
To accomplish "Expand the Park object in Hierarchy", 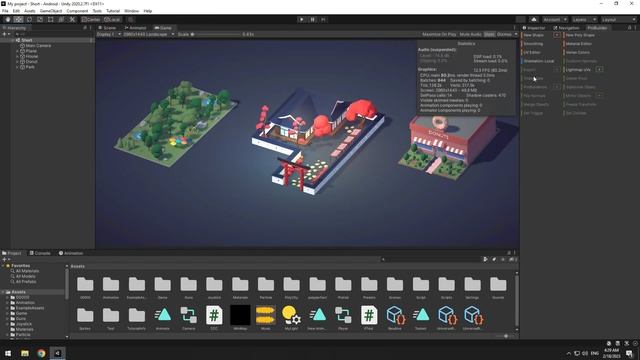I will (x=17, y=67).
